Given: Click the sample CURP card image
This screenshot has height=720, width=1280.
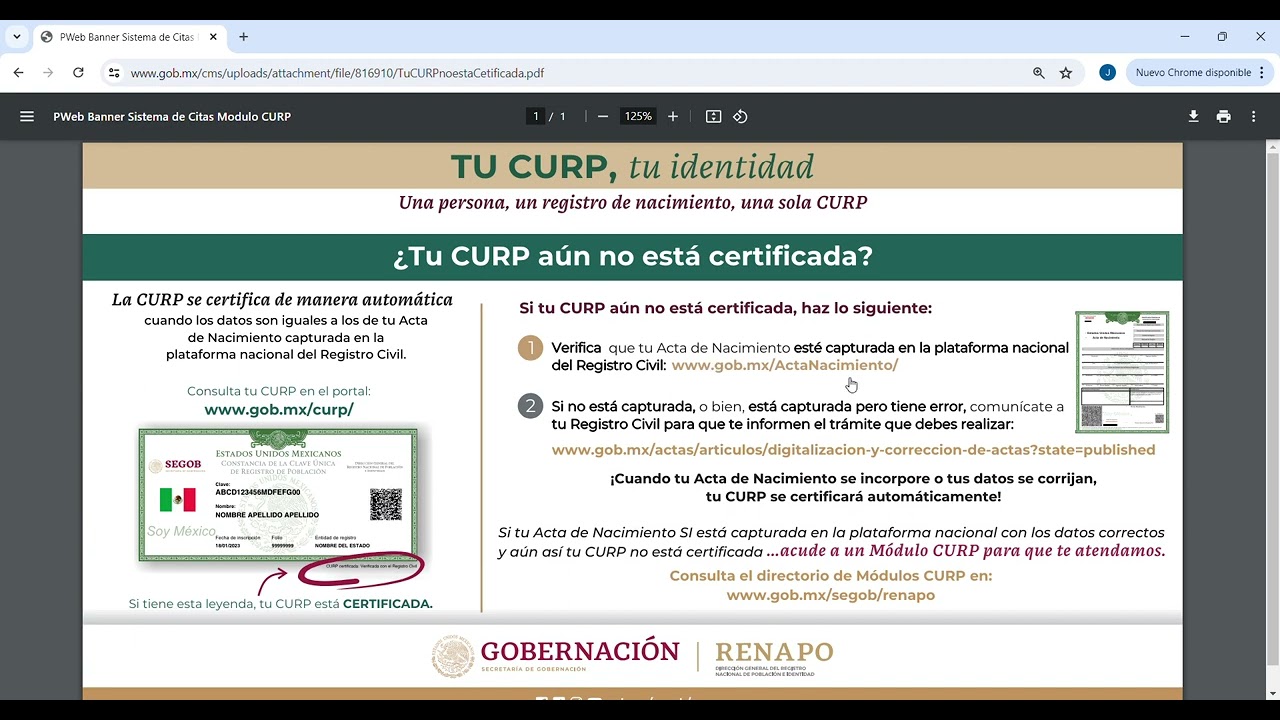Looking at the screenshot, I should [x=279, y=494].
